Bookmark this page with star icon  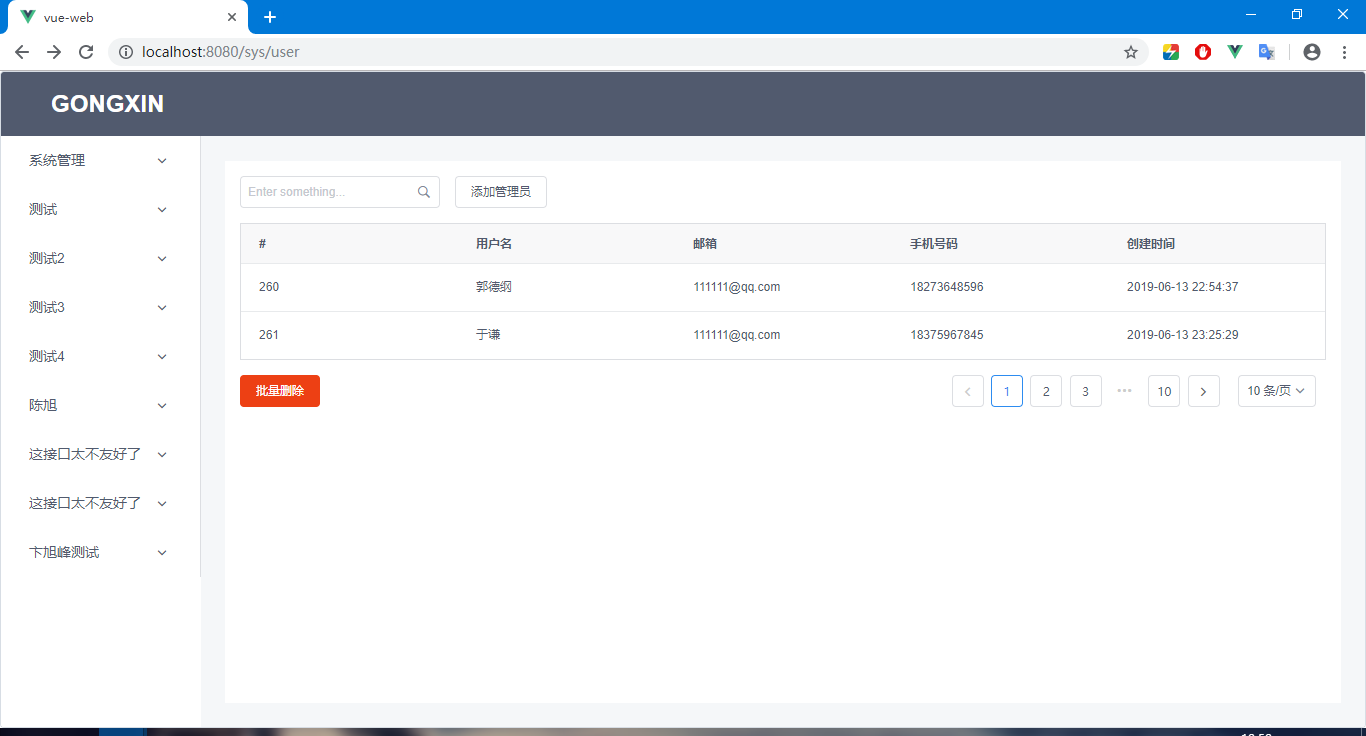(1131, 52)
